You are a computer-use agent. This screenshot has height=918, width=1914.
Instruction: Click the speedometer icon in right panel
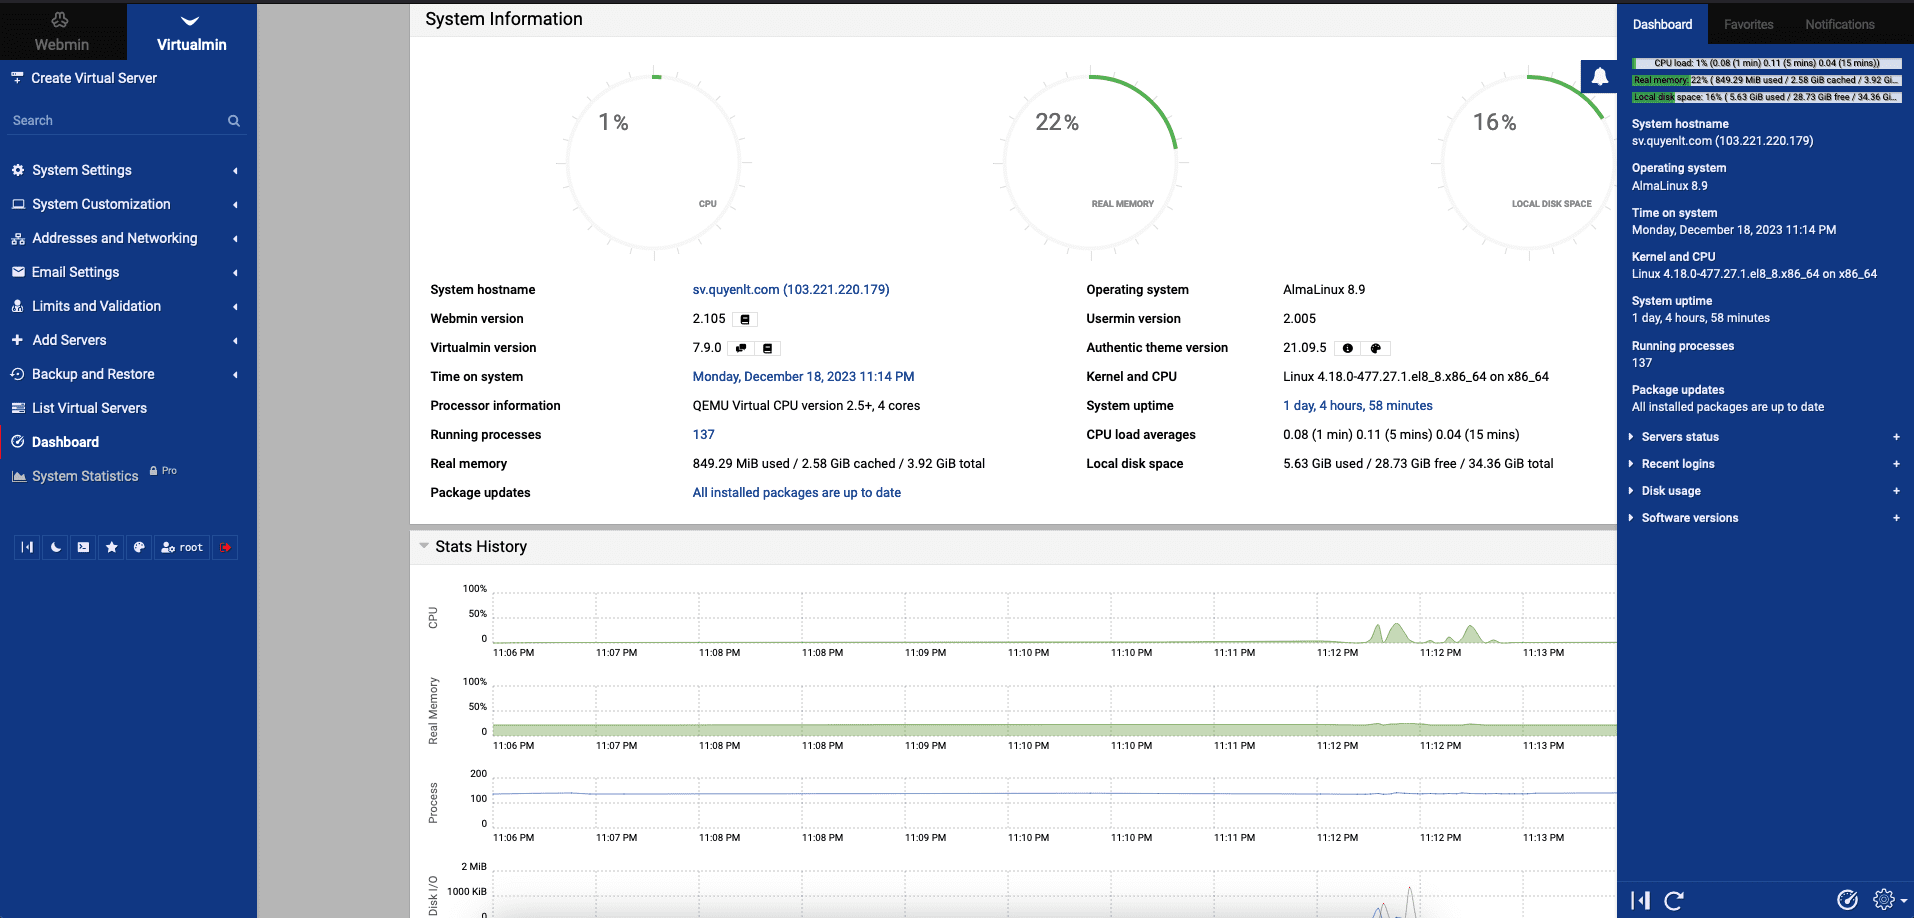(x=1847, y=900)
